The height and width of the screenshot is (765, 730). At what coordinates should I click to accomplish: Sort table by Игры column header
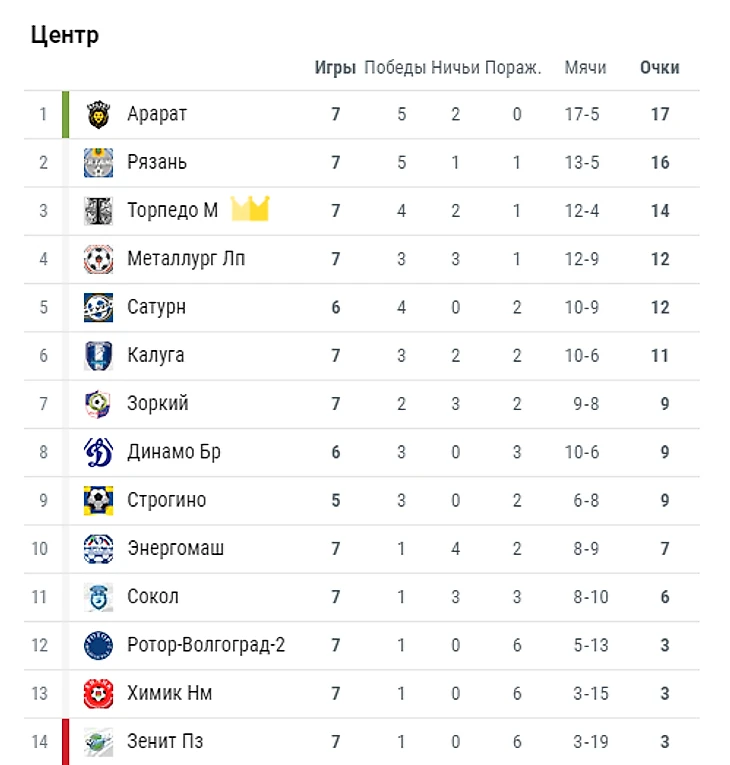335,68
